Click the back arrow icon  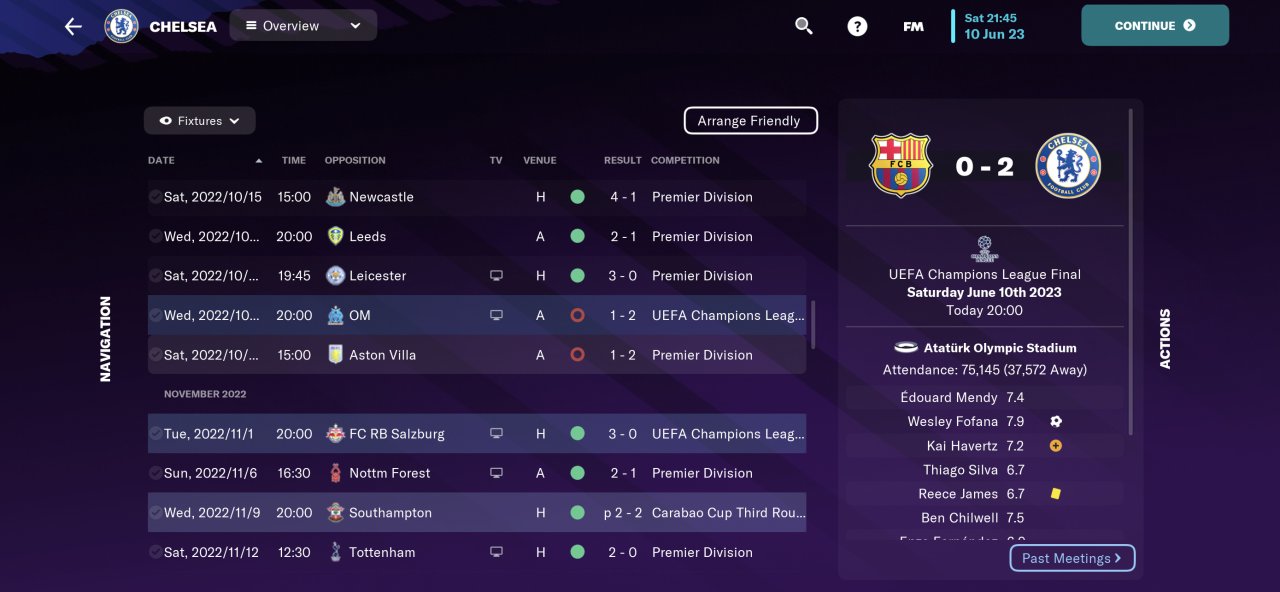[x=73, y=26]
